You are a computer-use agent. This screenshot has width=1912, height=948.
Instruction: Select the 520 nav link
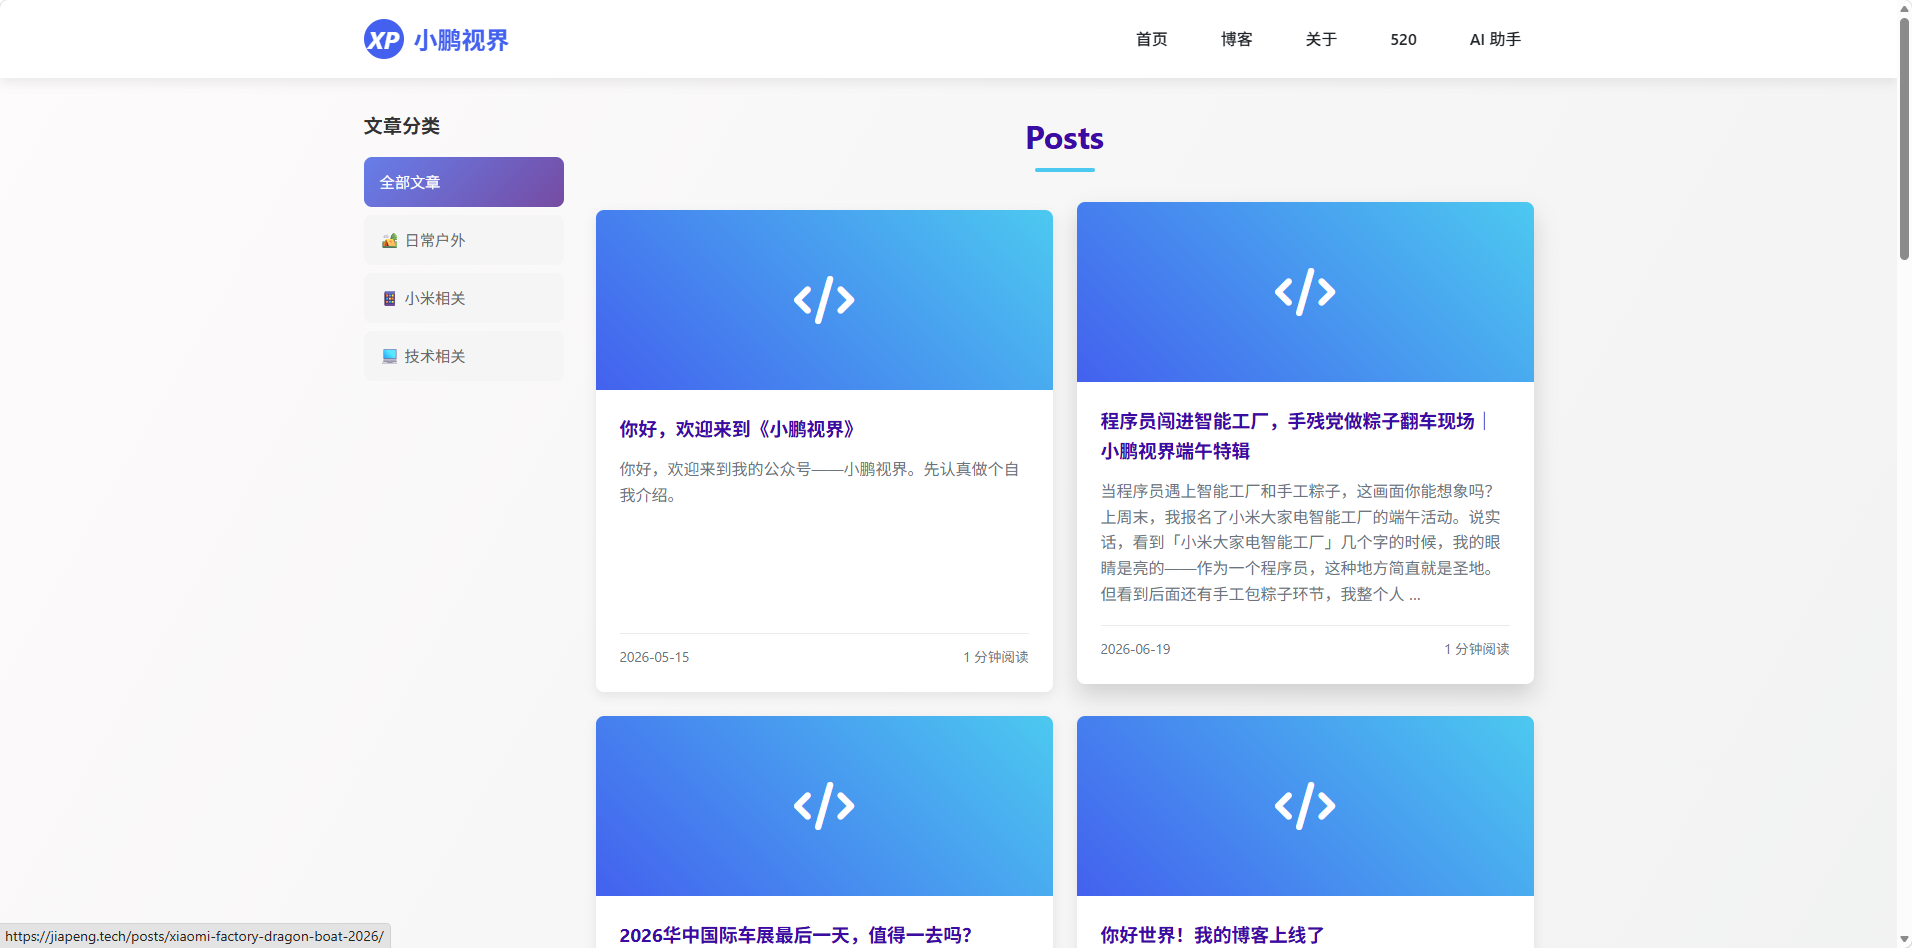pos(1403,39)
